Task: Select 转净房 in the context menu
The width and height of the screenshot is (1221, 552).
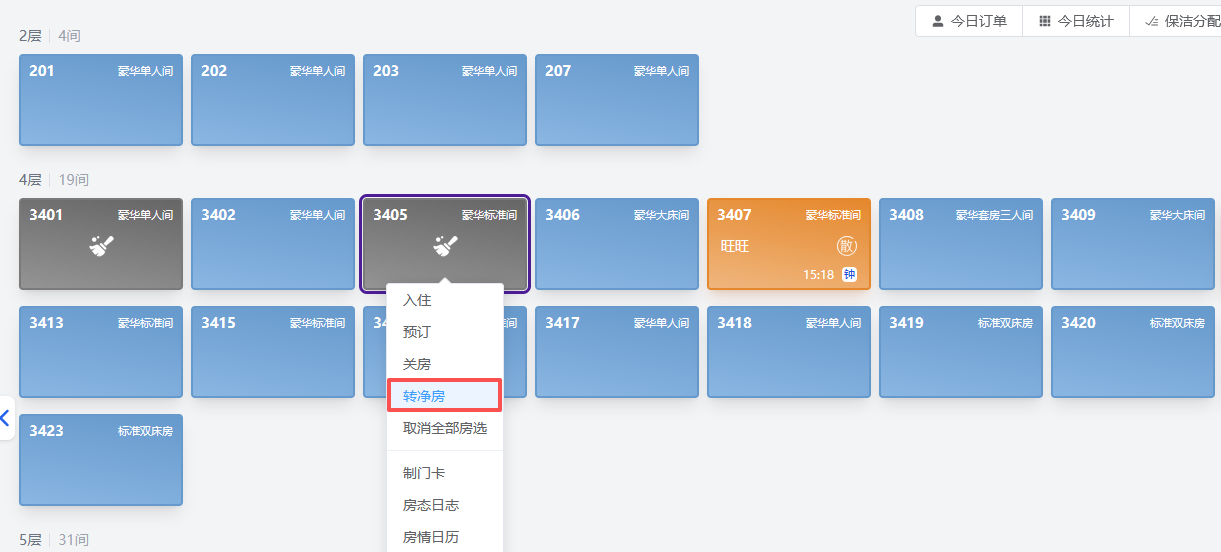Action: (445, 396)
